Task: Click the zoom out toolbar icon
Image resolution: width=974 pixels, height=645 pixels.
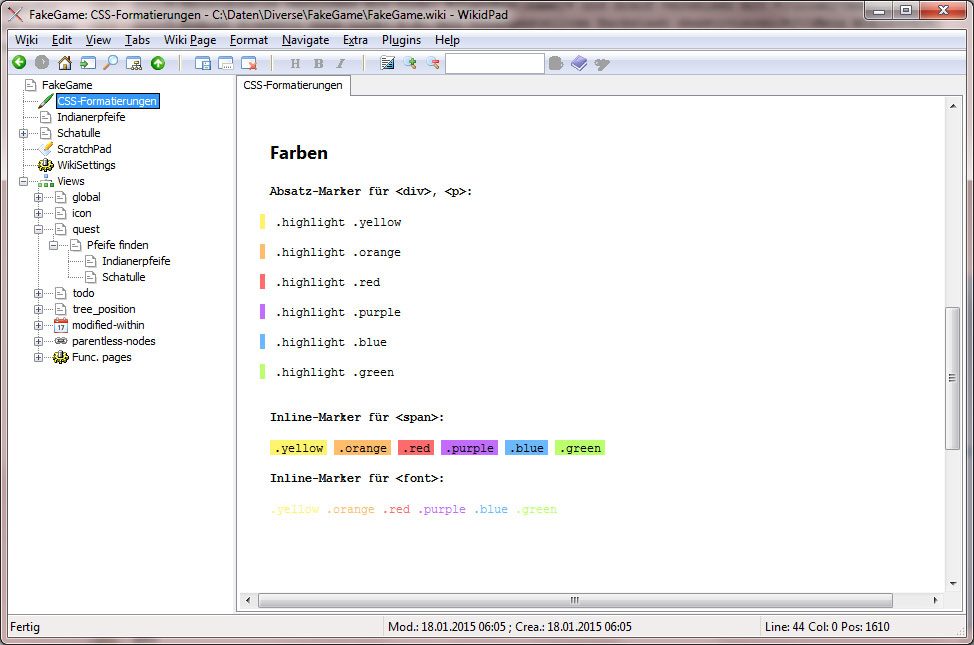Action: point(432,63)
